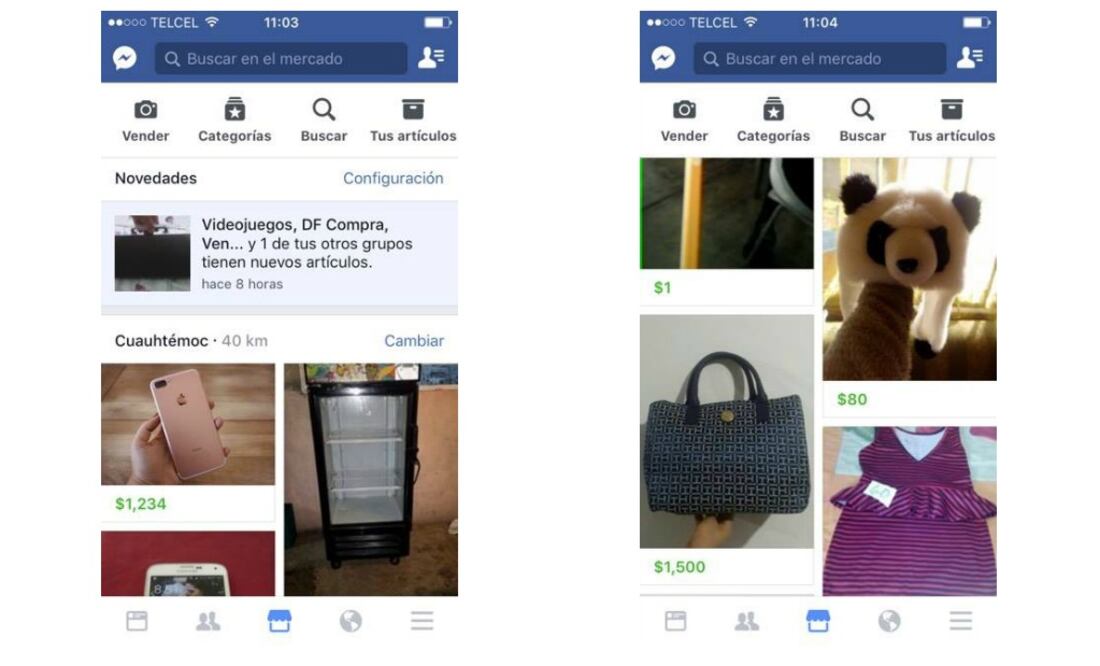Screen dimensions: 1100x666
Task: Open globe notifications tab on left phone
Action: (x=351, y=620)
